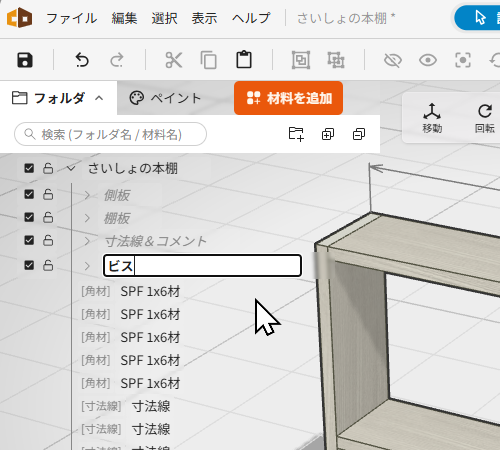Select the さいしょの本棚 tree item
This screenshot has height=450, width=500.
click(x=132, y=168)
